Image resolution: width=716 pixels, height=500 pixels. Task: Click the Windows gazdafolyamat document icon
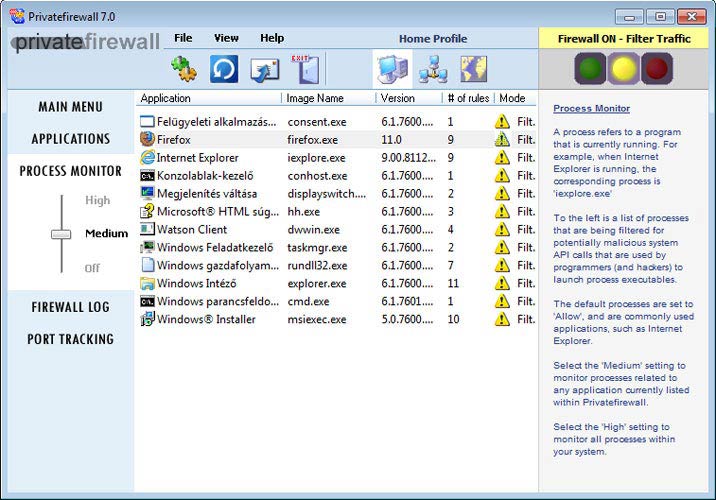pyautogui.click(x=147, y=265)
